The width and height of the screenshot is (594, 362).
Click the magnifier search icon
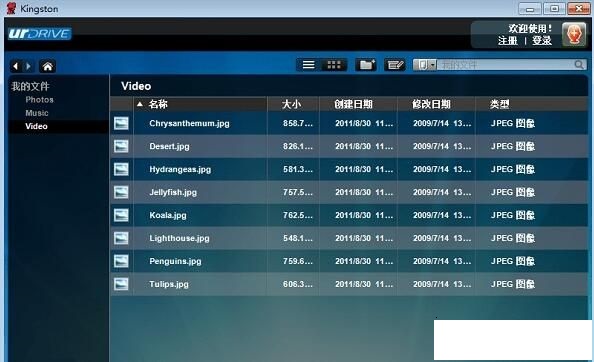(579, 65)
